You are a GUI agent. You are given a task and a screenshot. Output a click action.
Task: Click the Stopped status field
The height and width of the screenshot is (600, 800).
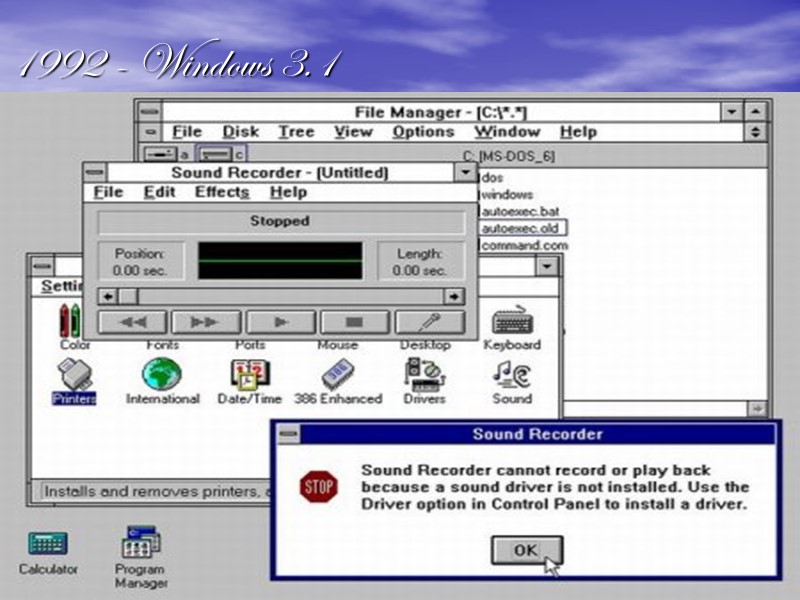281,221
